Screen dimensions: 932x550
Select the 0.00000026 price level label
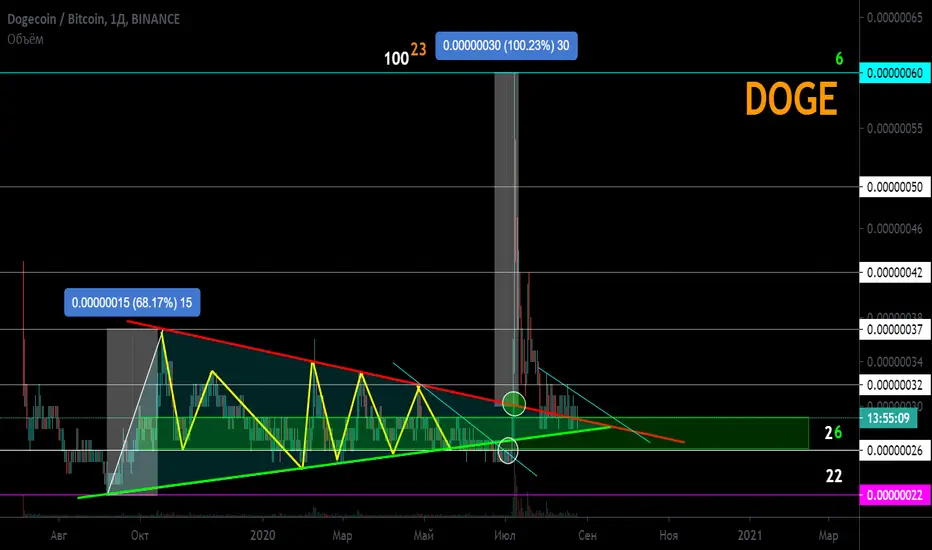point(895,451)
